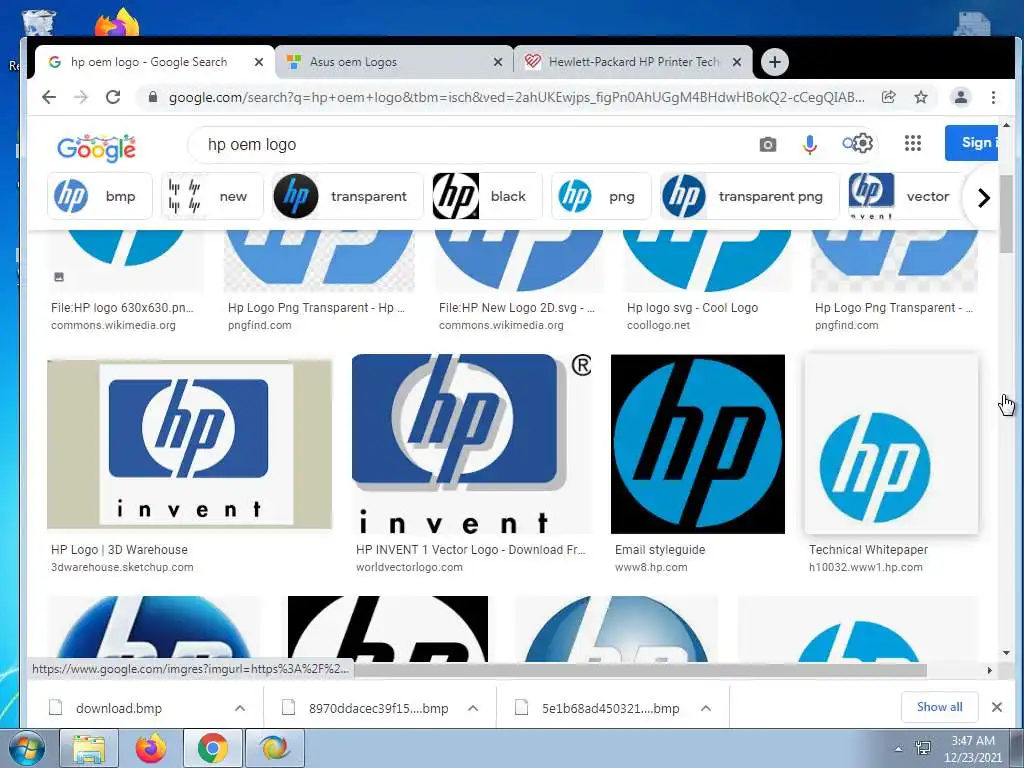Bookmark this page with the star icon
Screen dimensions: 1024x768
tap(921, 97)
